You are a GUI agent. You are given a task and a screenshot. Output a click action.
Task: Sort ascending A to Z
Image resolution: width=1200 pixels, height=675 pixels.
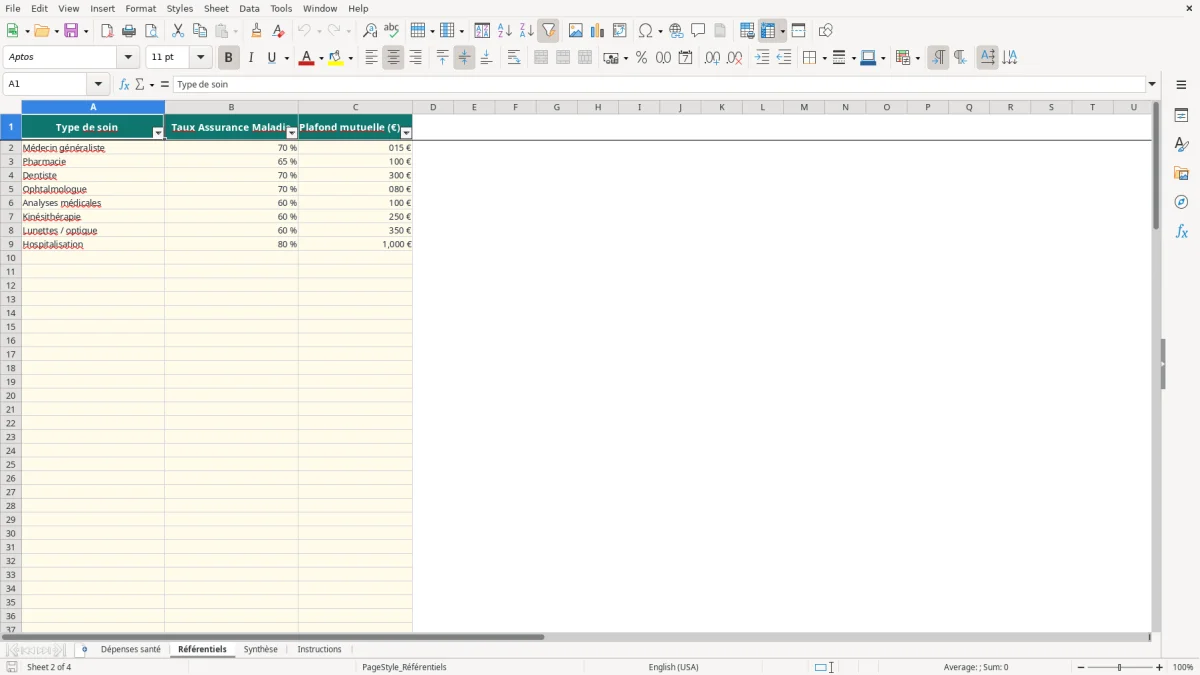[x=504, y=31]
